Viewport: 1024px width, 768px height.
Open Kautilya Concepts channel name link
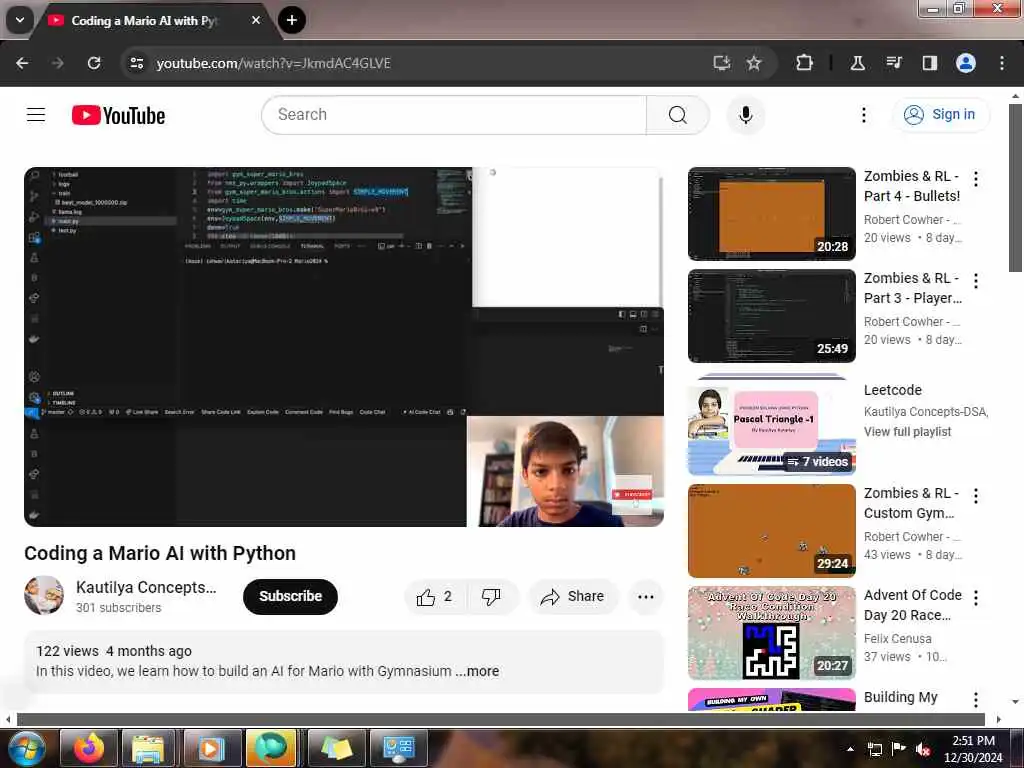(x=146, y=587)
